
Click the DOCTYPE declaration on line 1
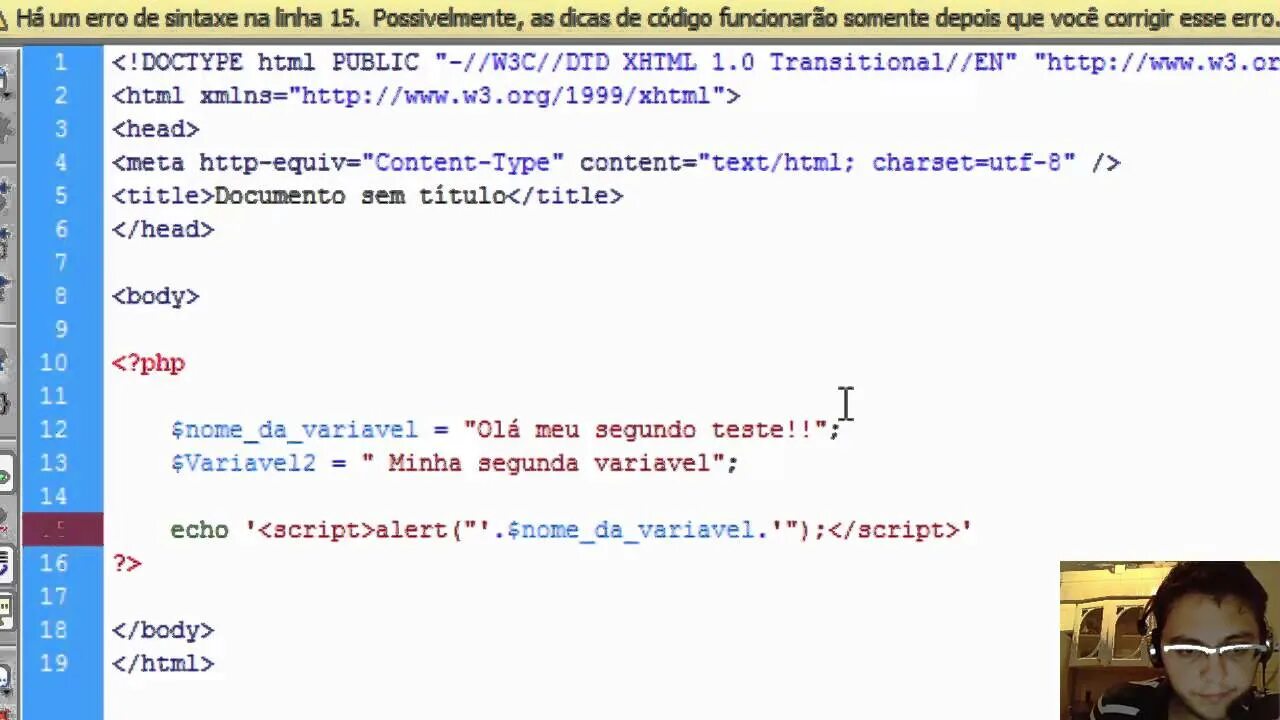[695, 62]
